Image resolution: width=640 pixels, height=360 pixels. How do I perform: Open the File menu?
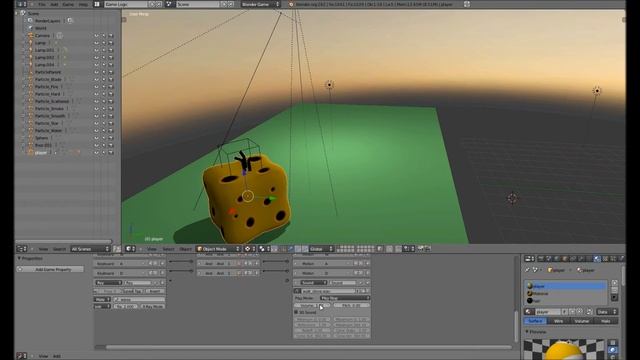click(x=42, y=4)
